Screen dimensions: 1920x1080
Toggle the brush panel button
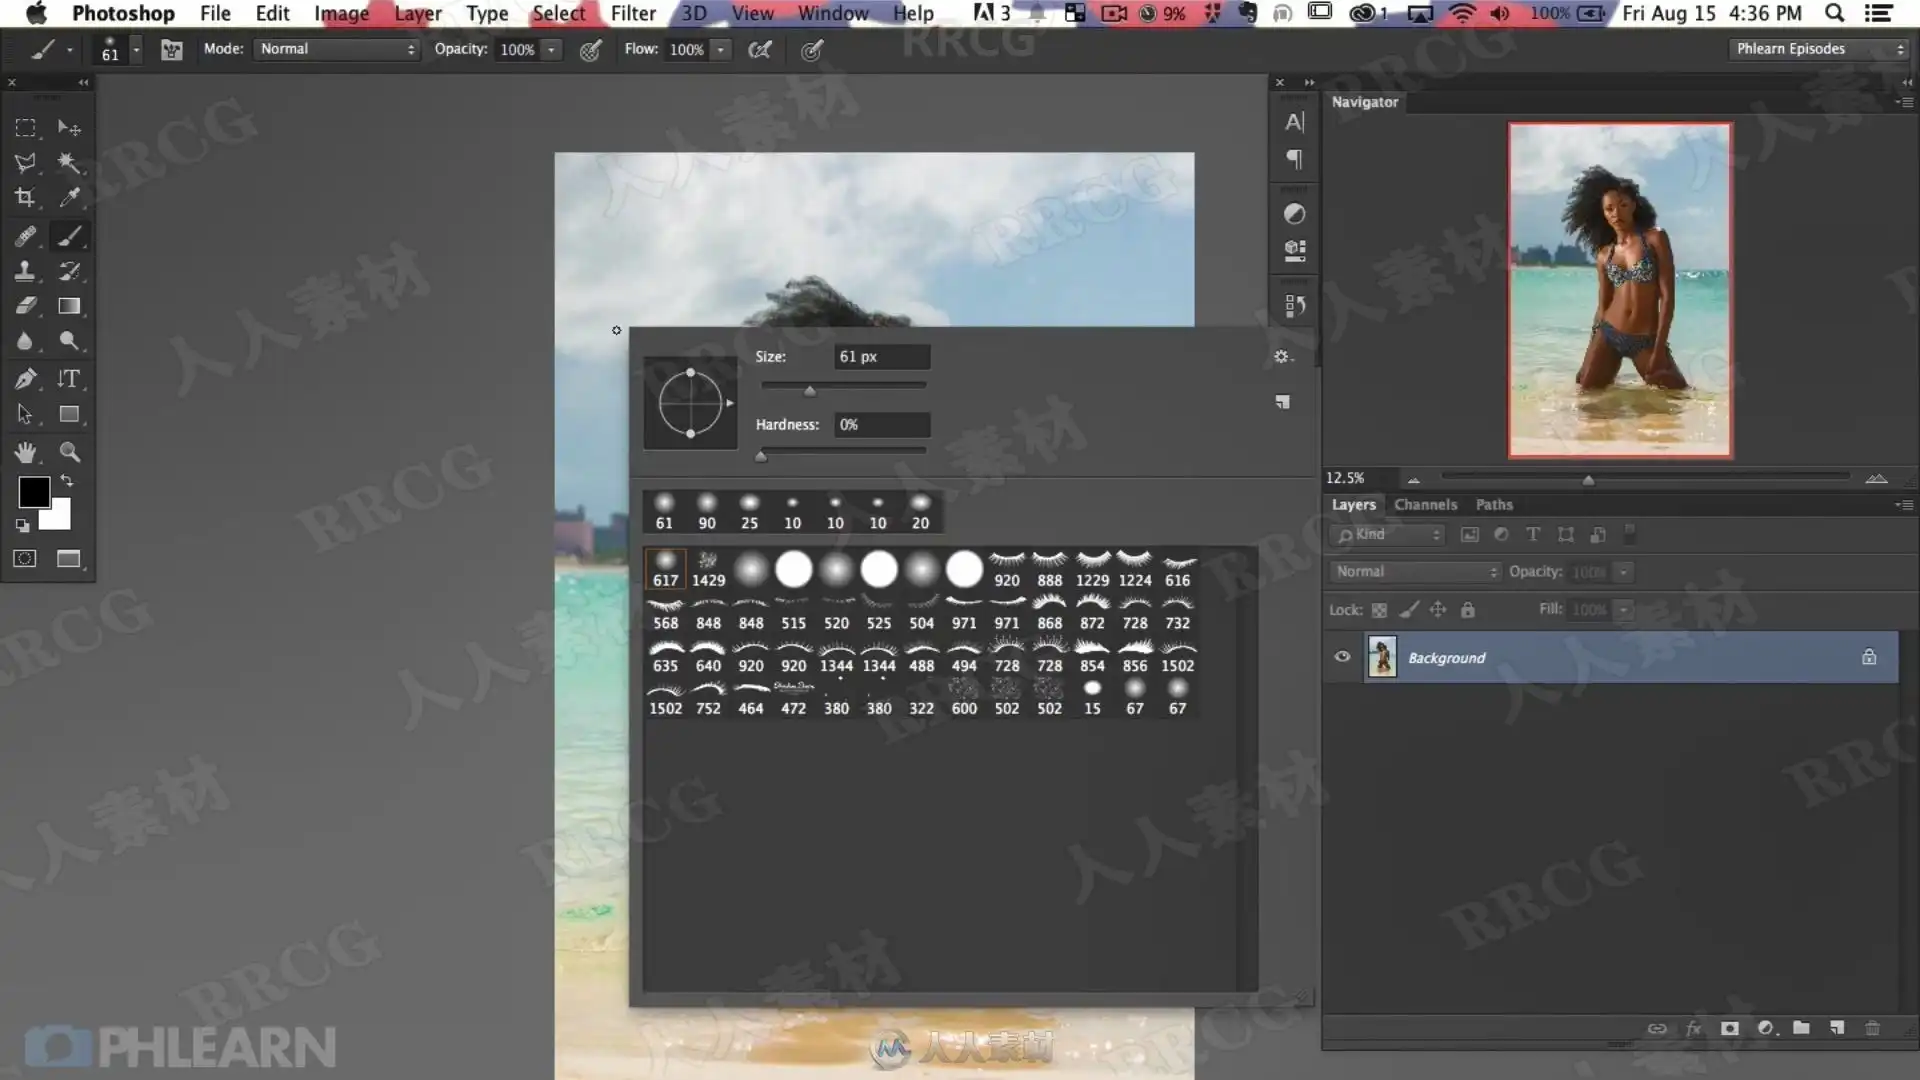pyautogui.click(x=172, y=49)
